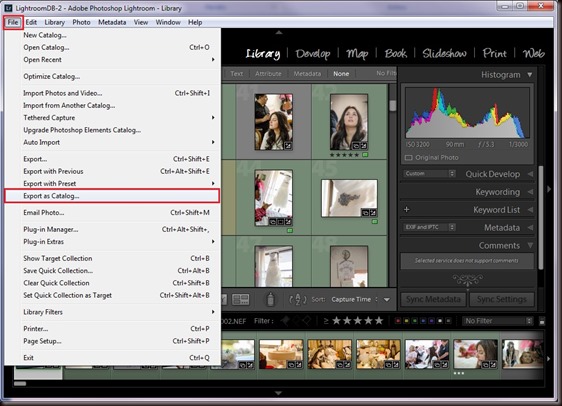Collapse the Histogram panel
Viewport: 562px width, 406px height.
(530, 75)
